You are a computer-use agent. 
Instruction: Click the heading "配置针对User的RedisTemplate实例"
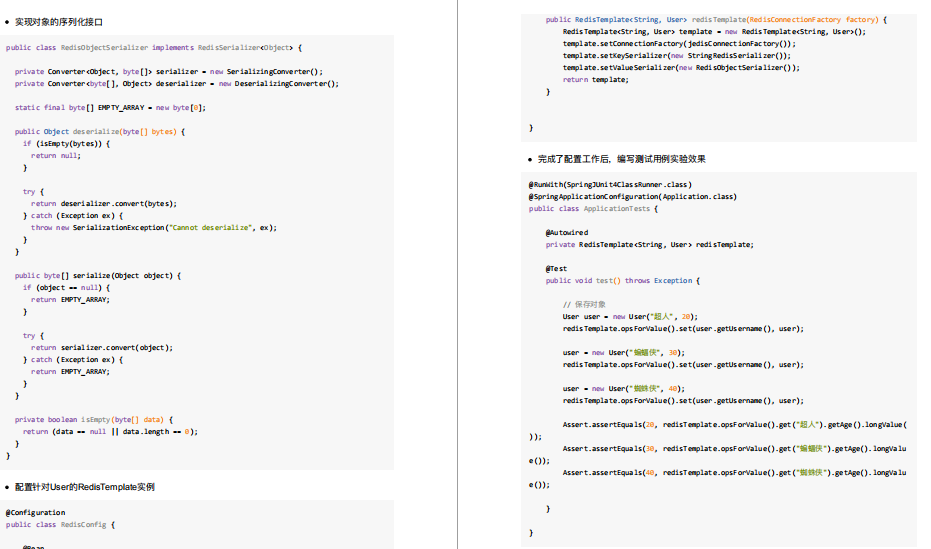coord(85,487)
